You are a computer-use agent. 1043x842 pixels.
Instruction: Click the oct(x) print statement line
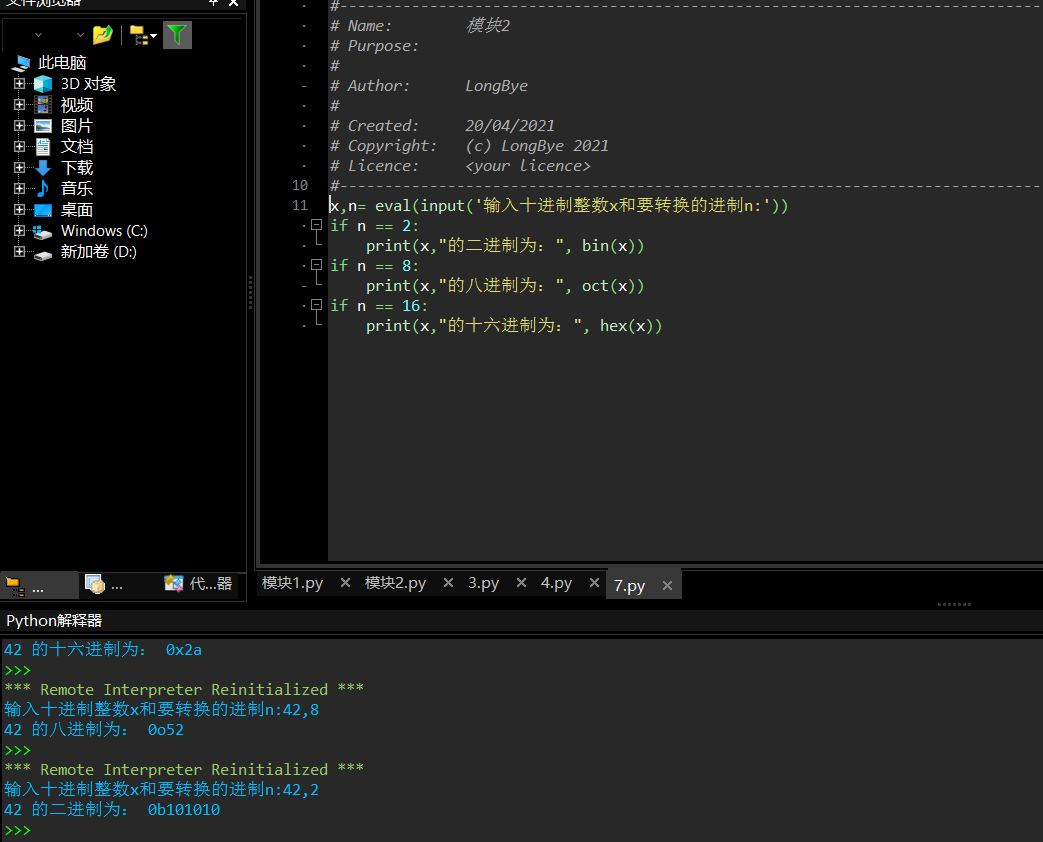(x=505, y=285)
